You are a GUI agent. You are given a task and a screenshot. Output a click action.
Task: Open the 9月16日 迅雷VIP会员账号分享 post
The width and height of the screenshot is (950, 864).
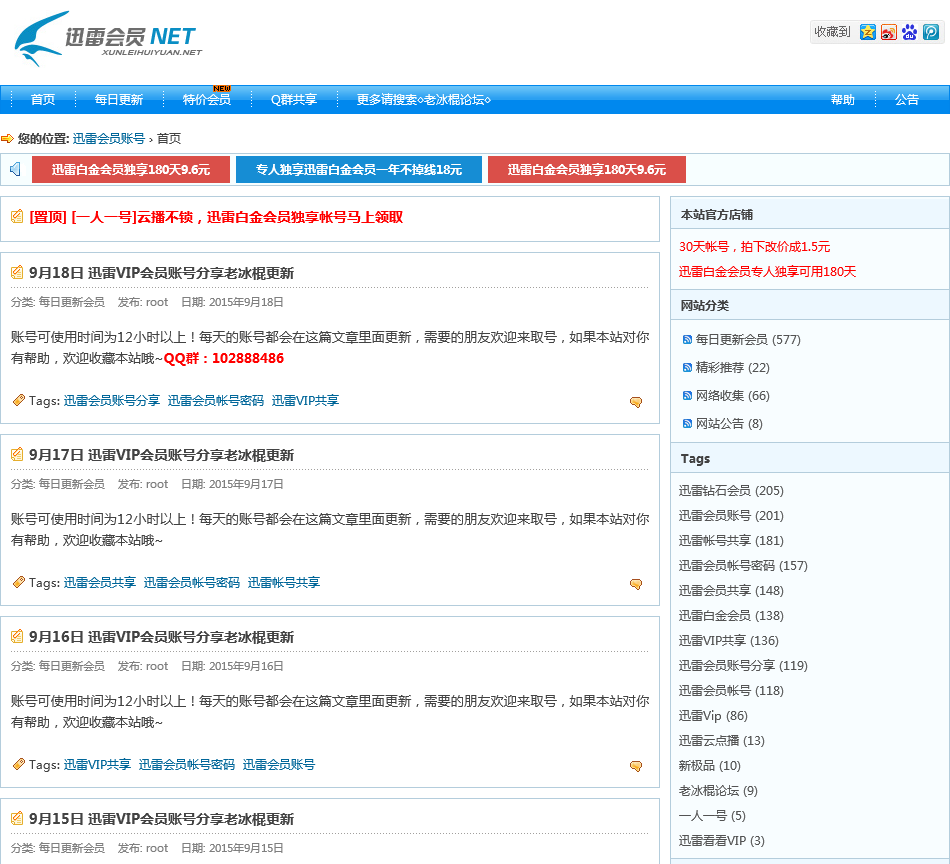[x=161, y=637]
